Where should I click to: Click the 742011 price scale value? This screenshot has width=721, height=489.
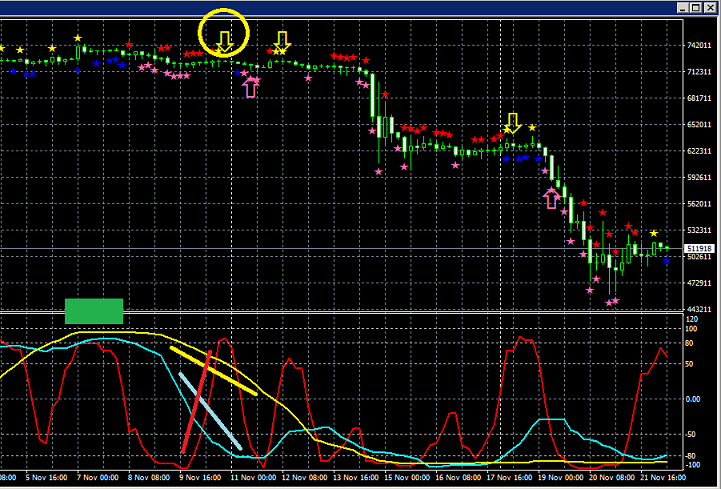click(x=699, y=45)
